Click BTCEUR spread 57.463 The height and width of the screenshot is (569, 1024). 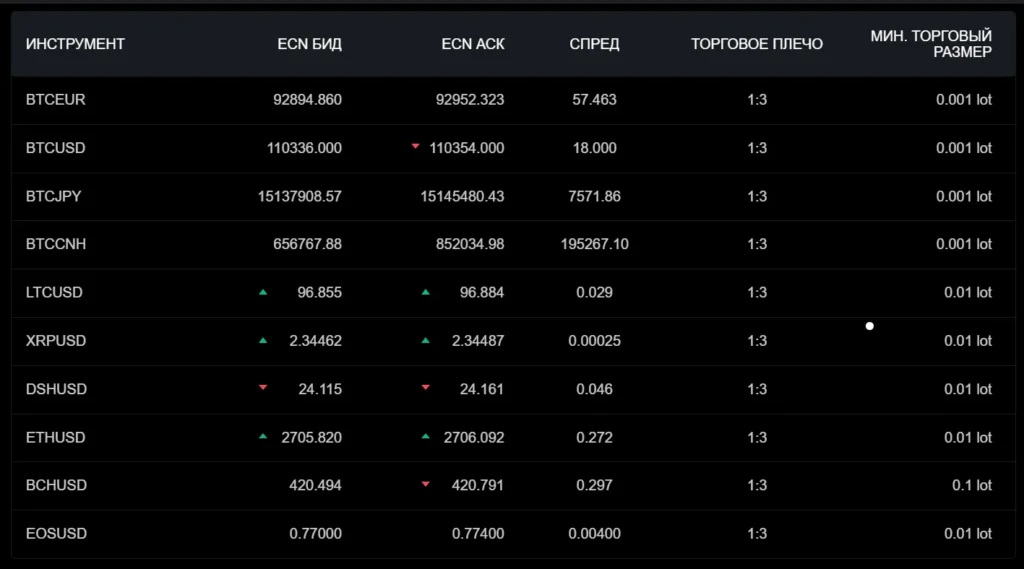594,100
